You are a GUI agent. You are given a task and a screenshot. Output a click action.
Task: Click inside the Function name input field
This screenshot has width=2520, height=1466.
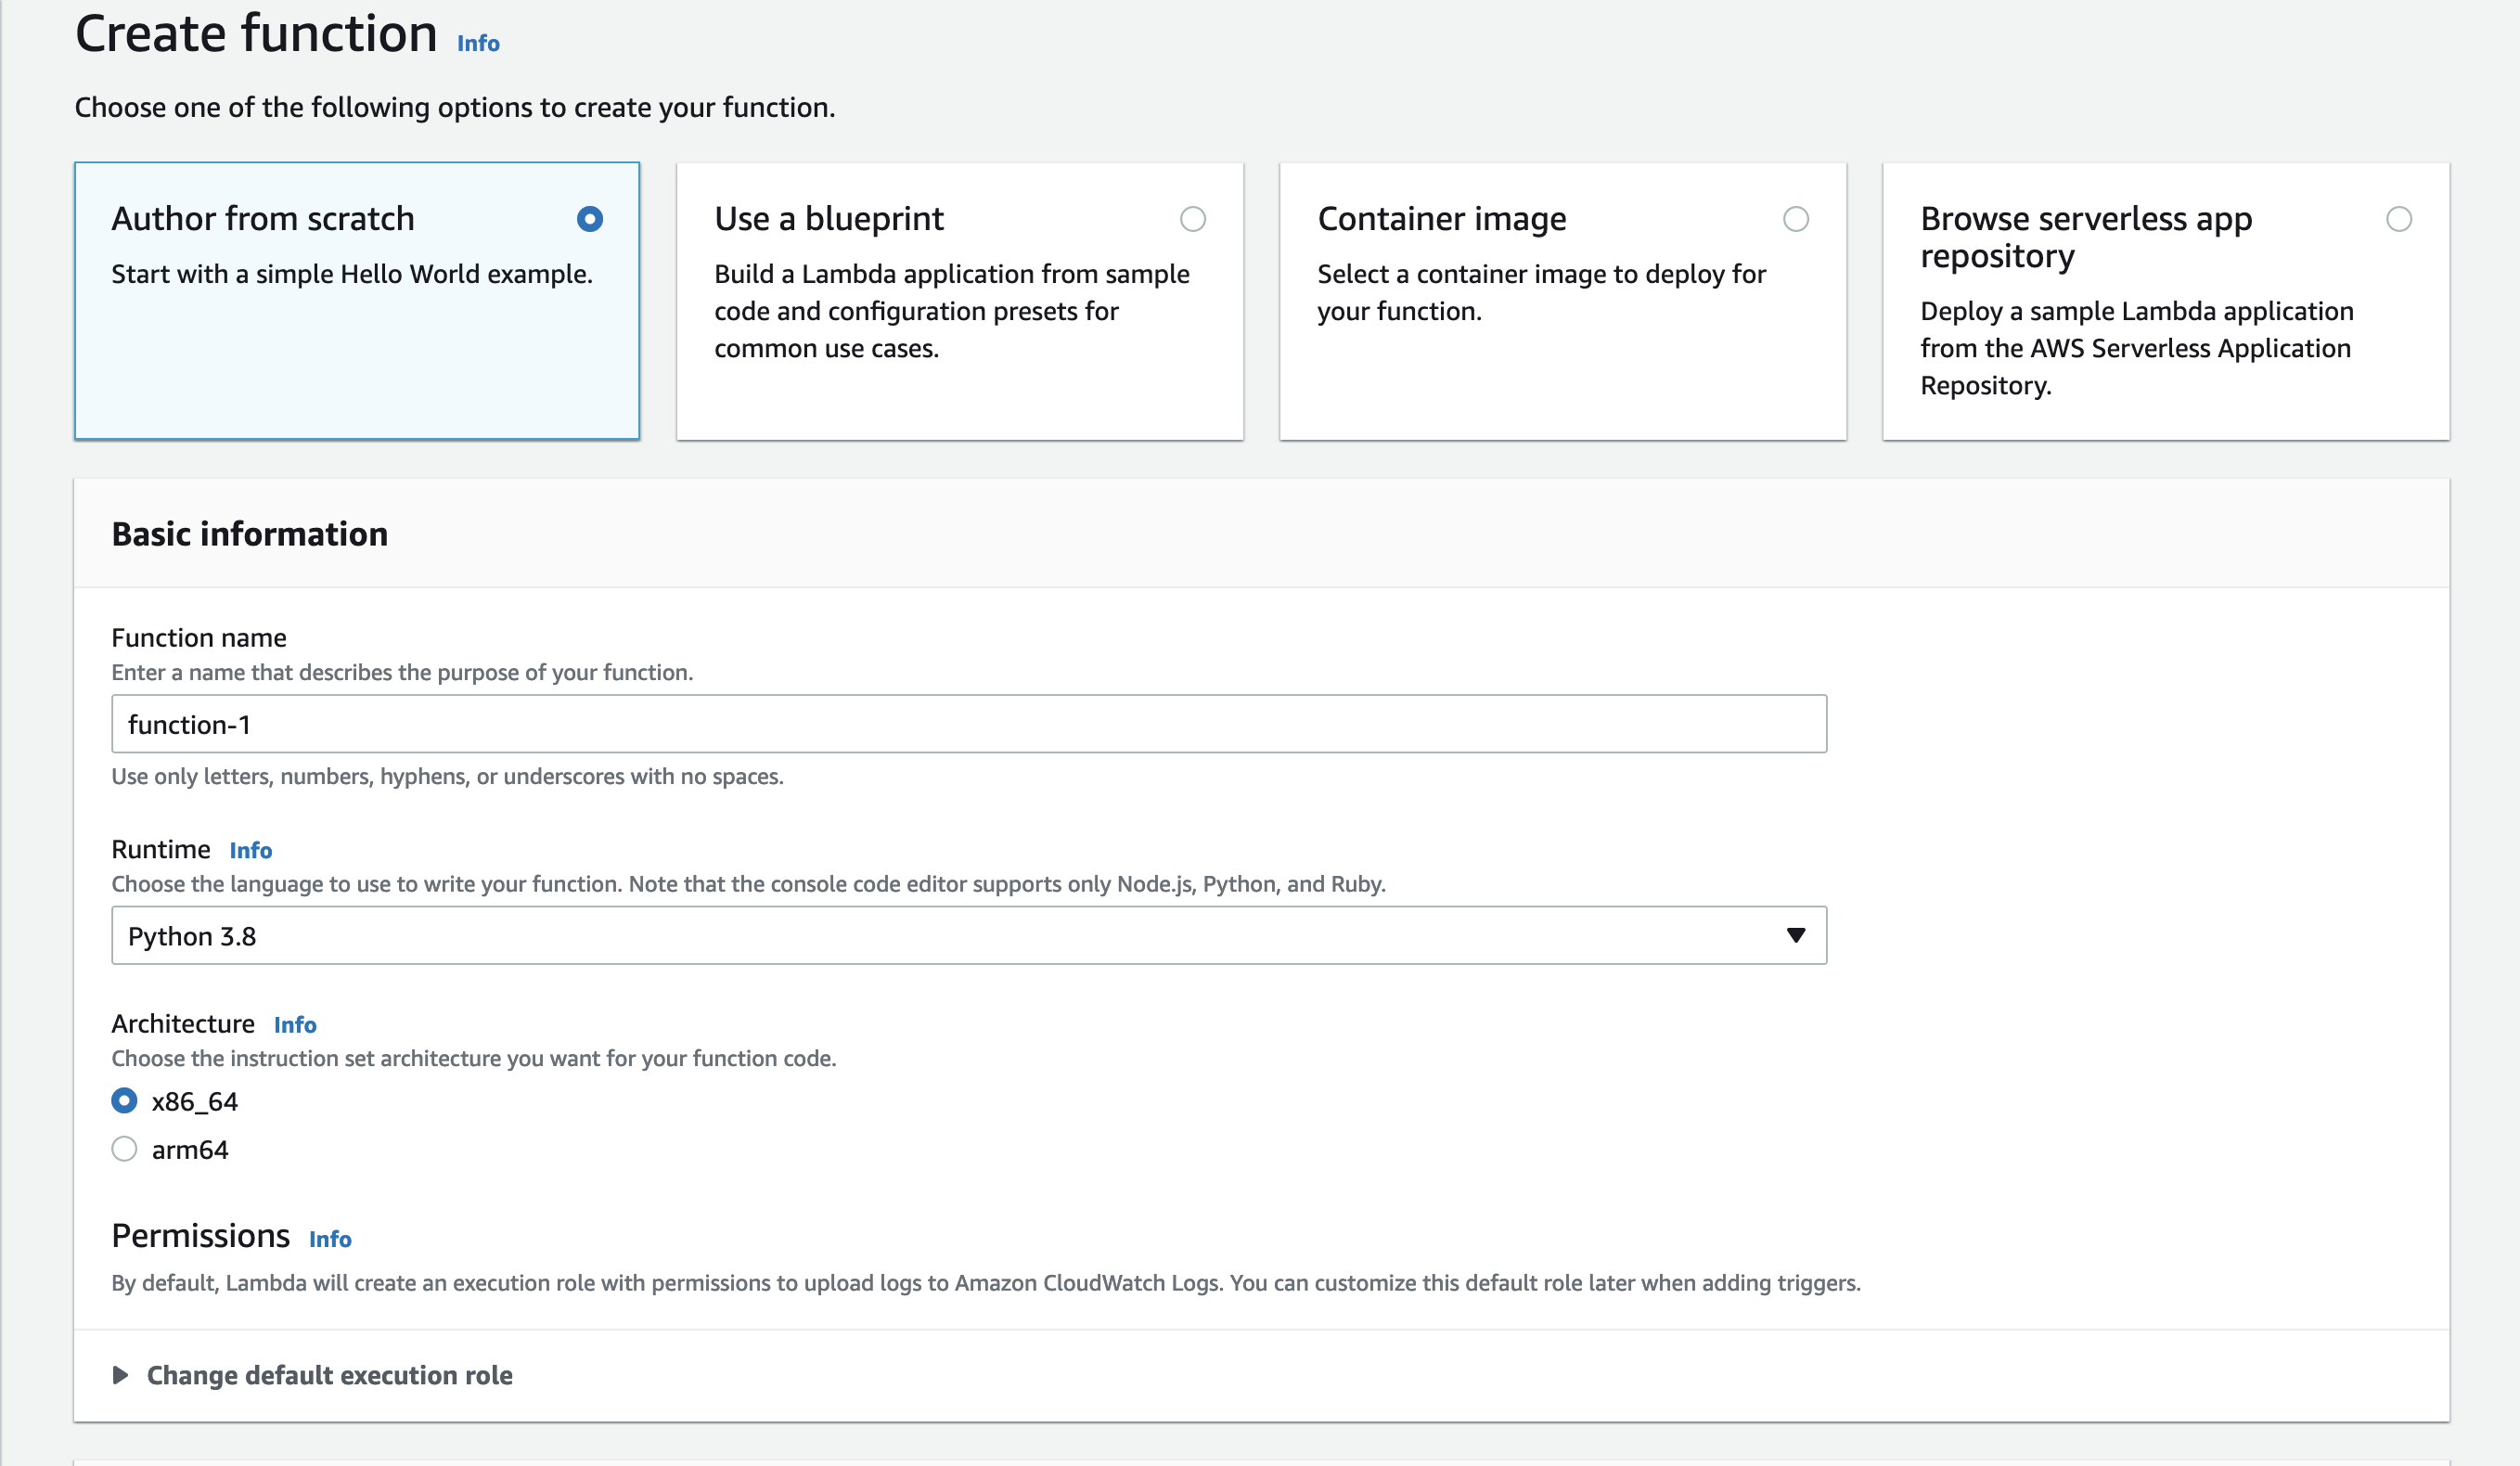point(970,724)
